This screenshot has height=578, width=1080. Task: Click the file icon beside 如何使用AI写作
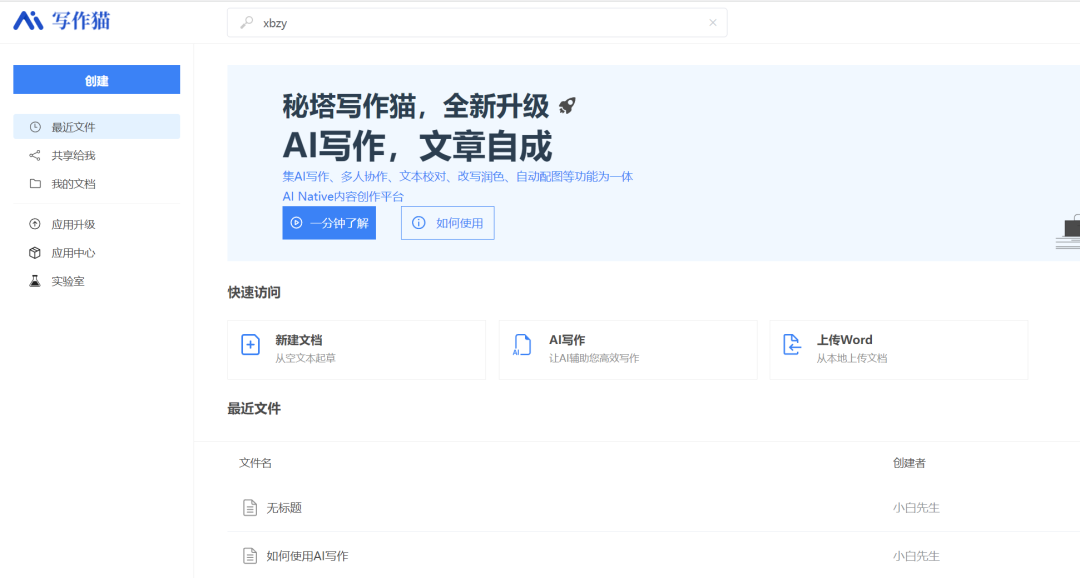(x=250, y=556)
